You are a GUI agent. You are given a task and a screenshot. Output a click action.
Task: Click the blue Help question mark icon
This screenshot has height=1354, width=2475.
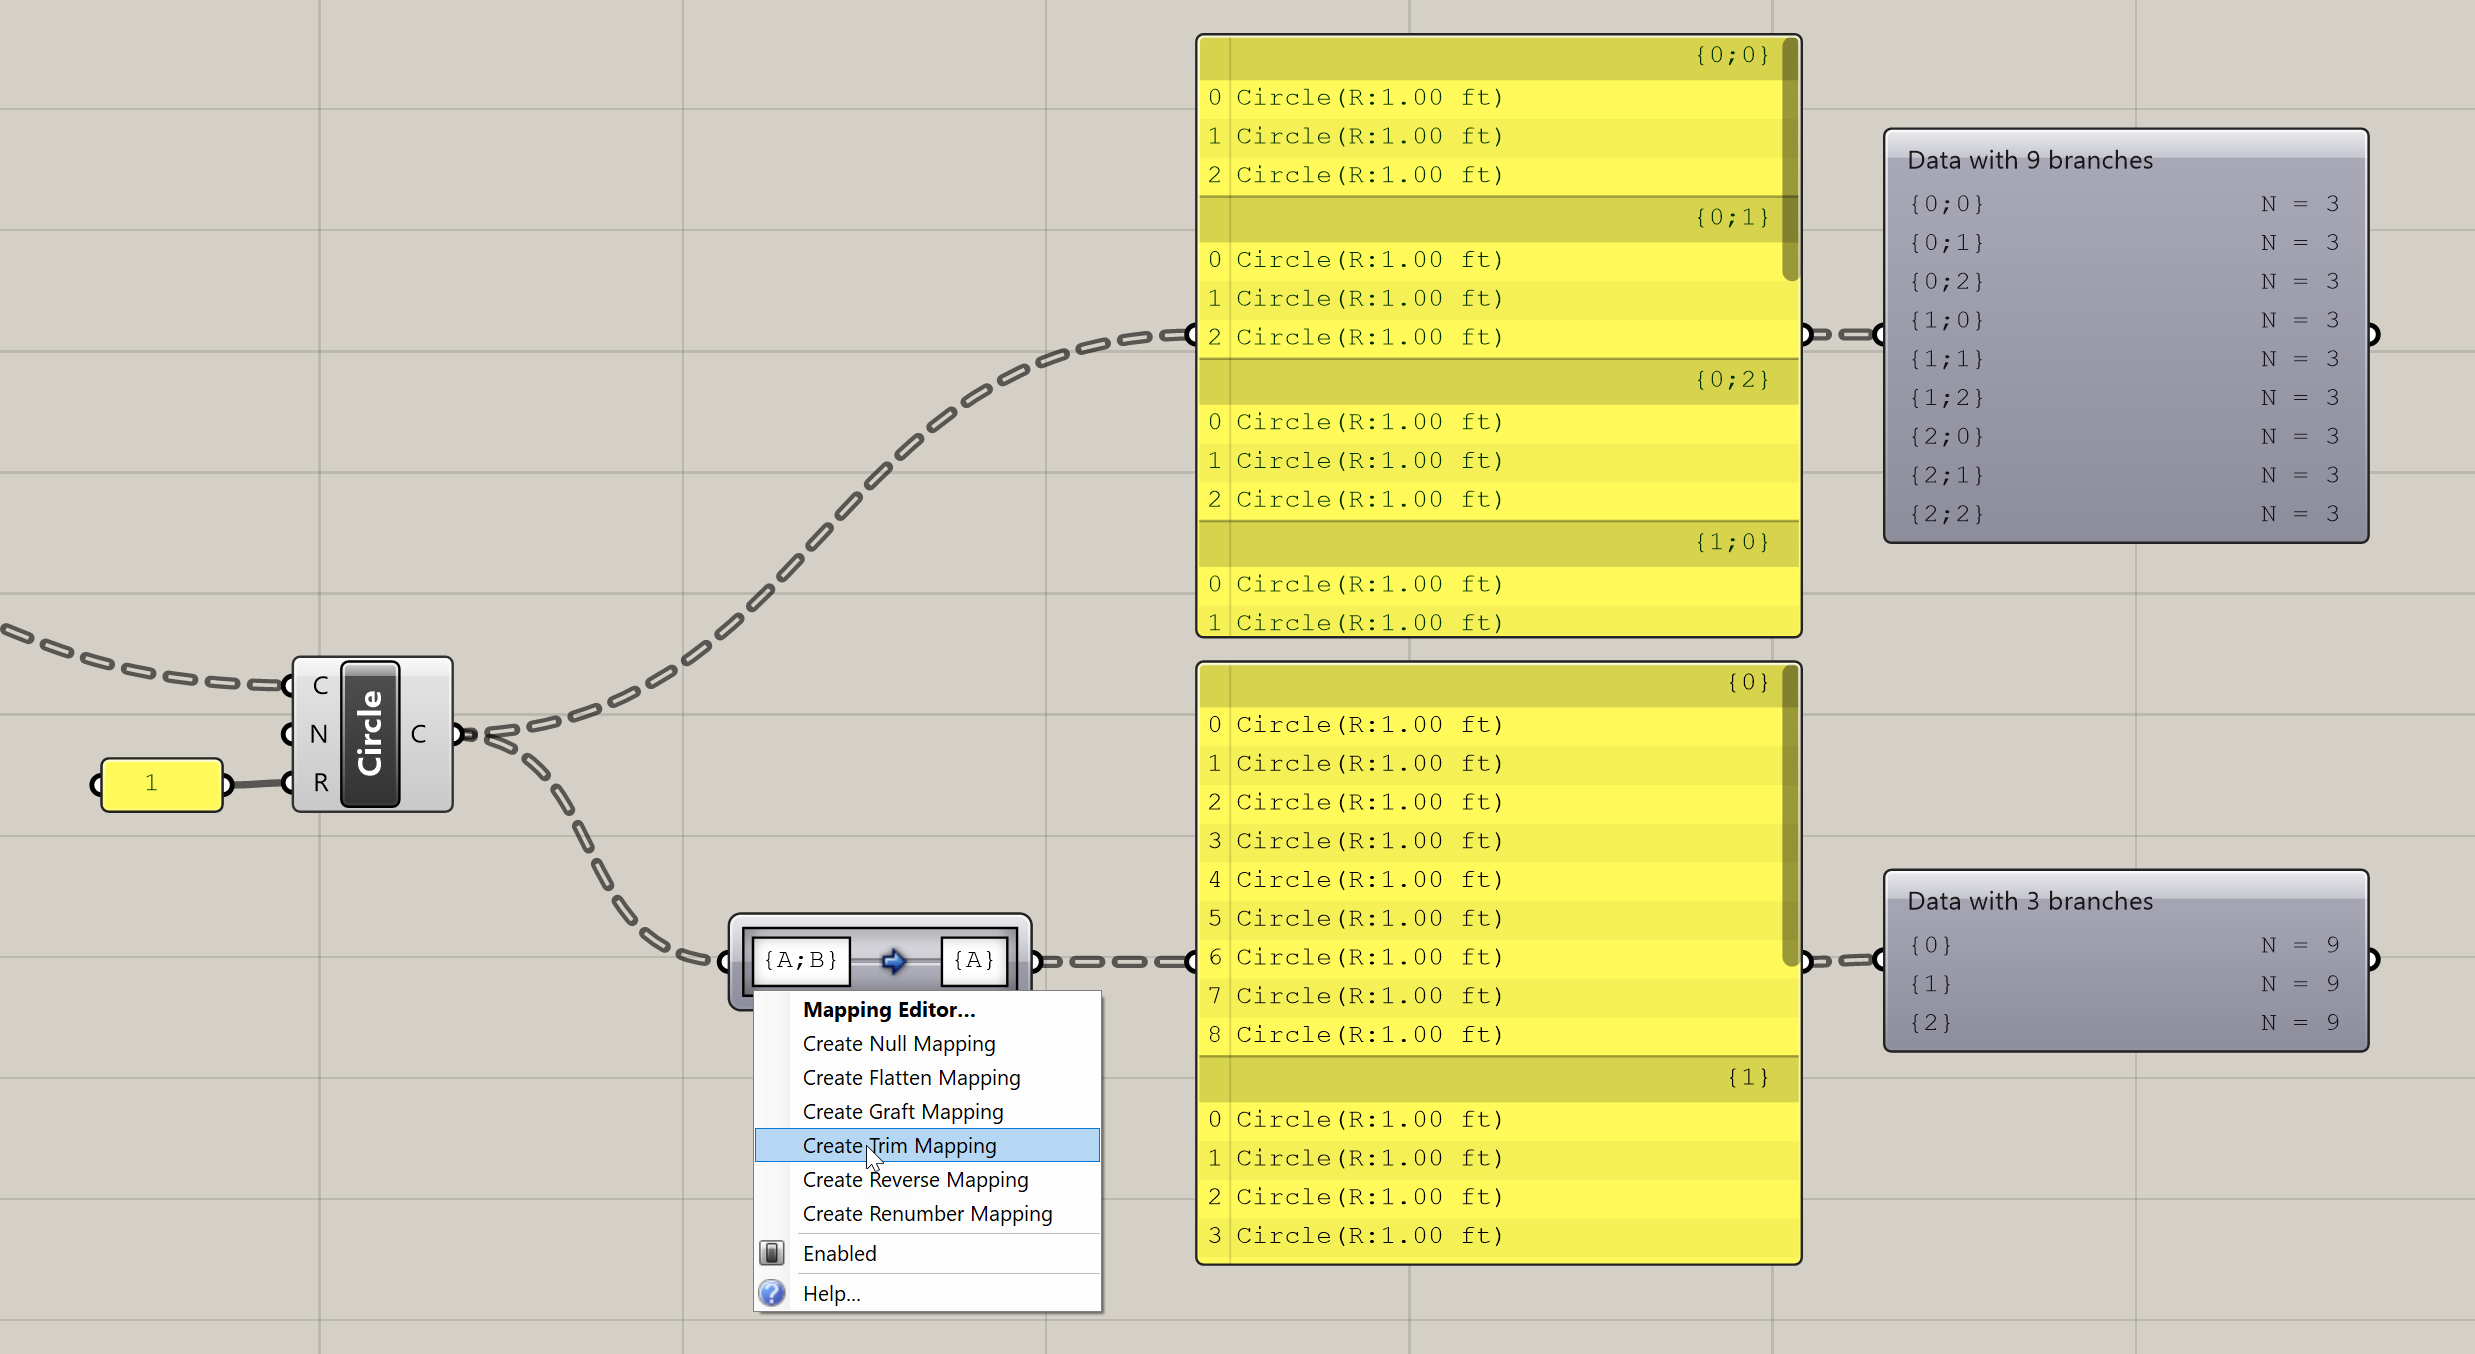click(771, 1293)
